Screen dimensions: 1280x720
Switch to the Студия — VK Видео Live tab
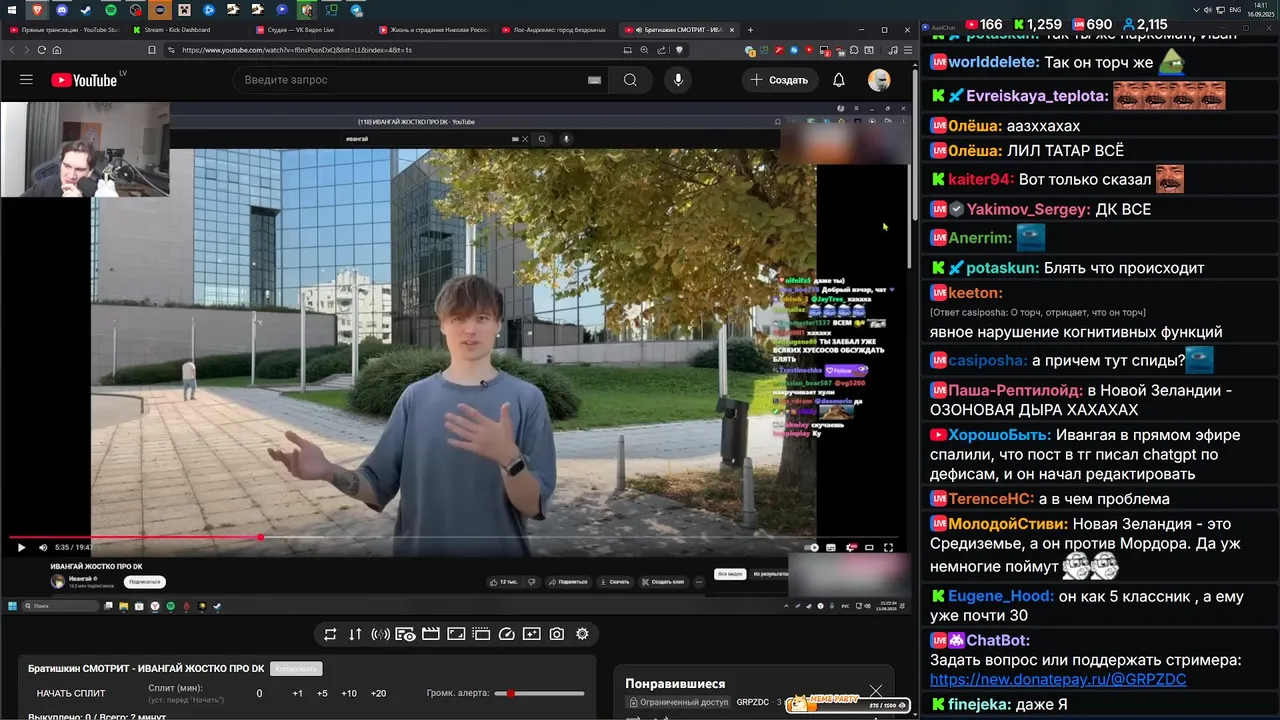[308, 30]
